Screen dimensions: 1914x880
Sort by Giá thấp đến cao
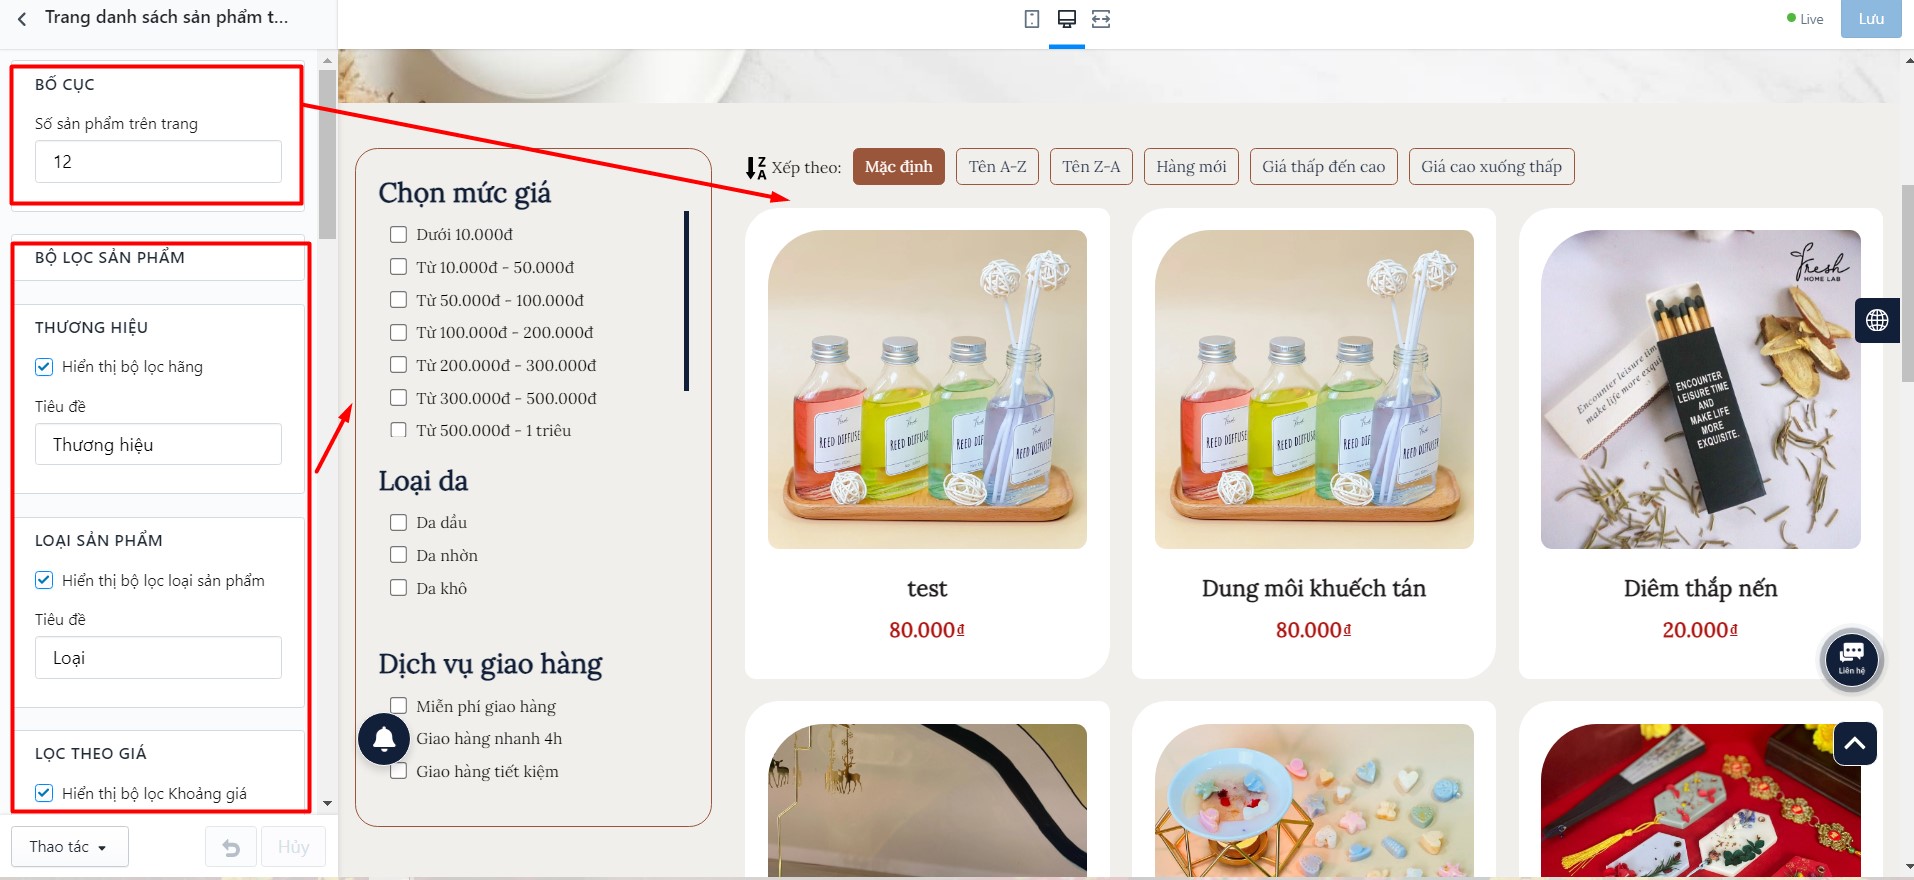tap(1323, 167)
